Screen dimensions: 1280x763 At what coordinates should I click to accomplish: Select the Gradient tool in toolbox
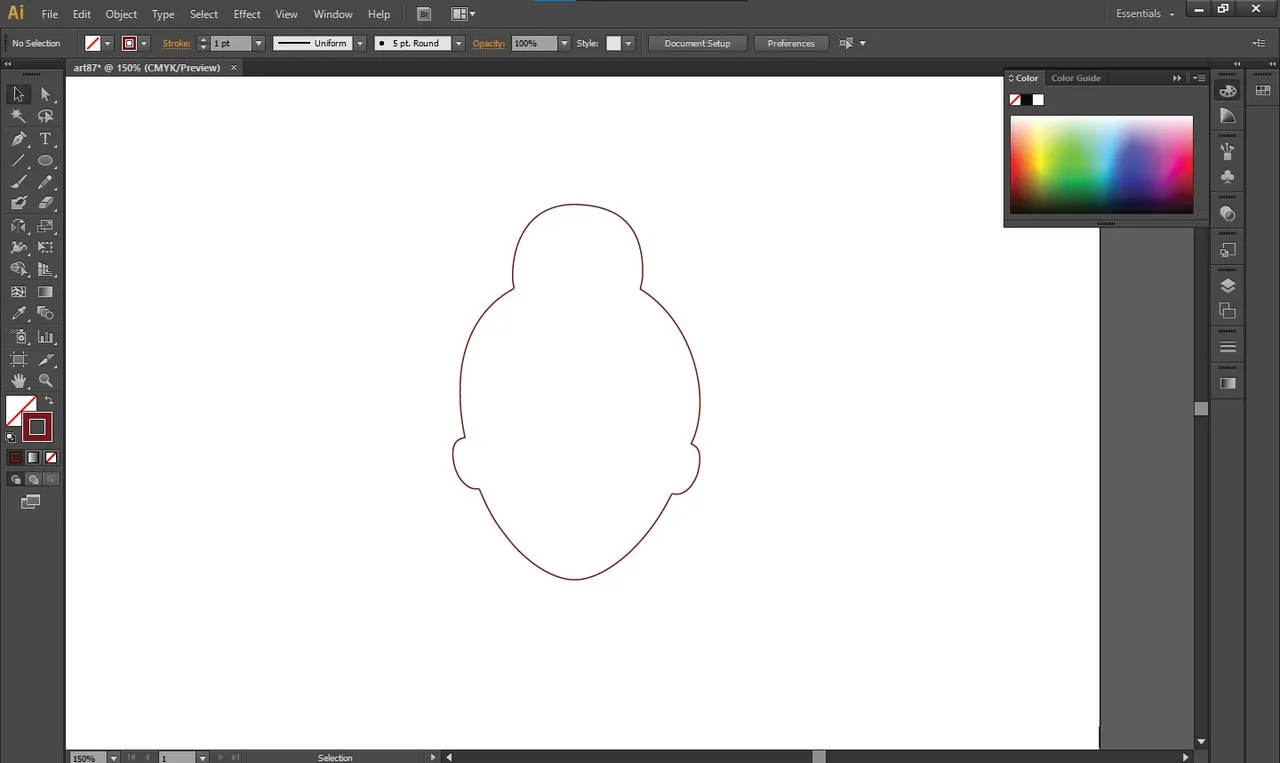(x=45, y=292)
